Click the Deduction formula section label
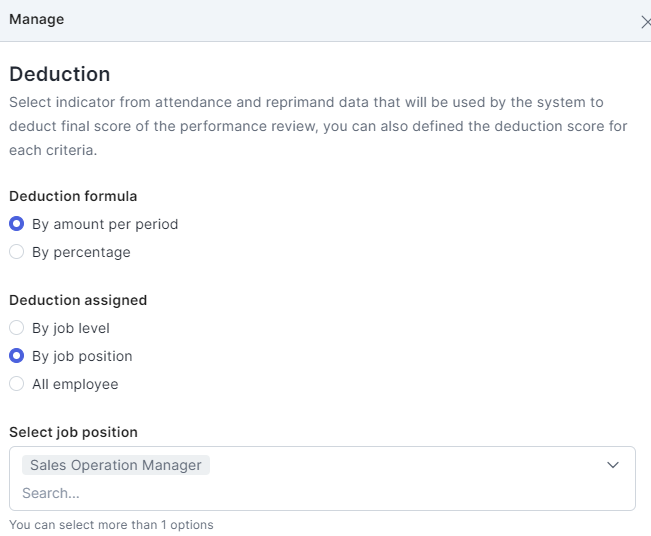Viewport: 651px width, 536px height. click(x=73, y=196)
